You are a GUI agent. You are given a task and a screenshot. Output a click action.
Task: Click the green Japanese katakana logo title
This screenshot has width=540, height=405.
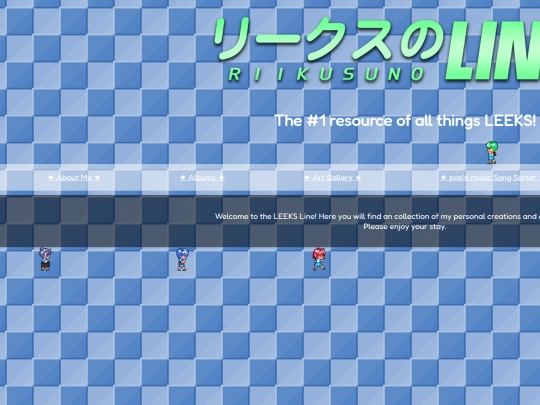point(329,39)
